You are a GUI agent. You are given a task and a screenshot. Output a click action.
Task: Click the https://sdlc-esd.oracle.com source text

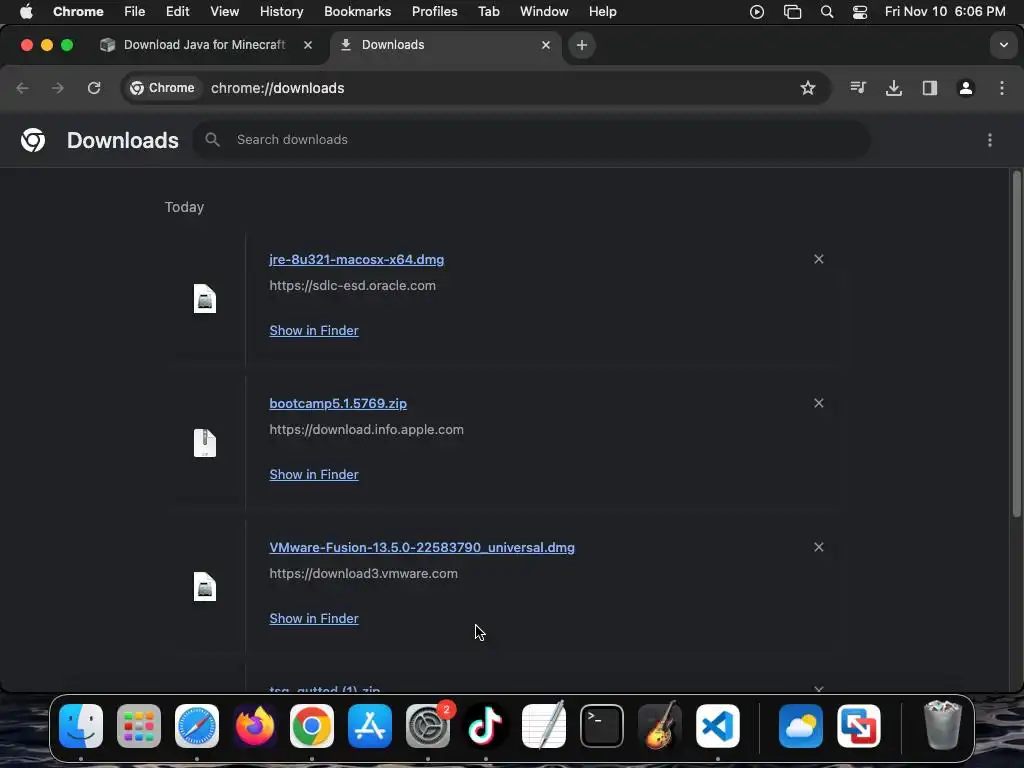(x=352, y=285)
